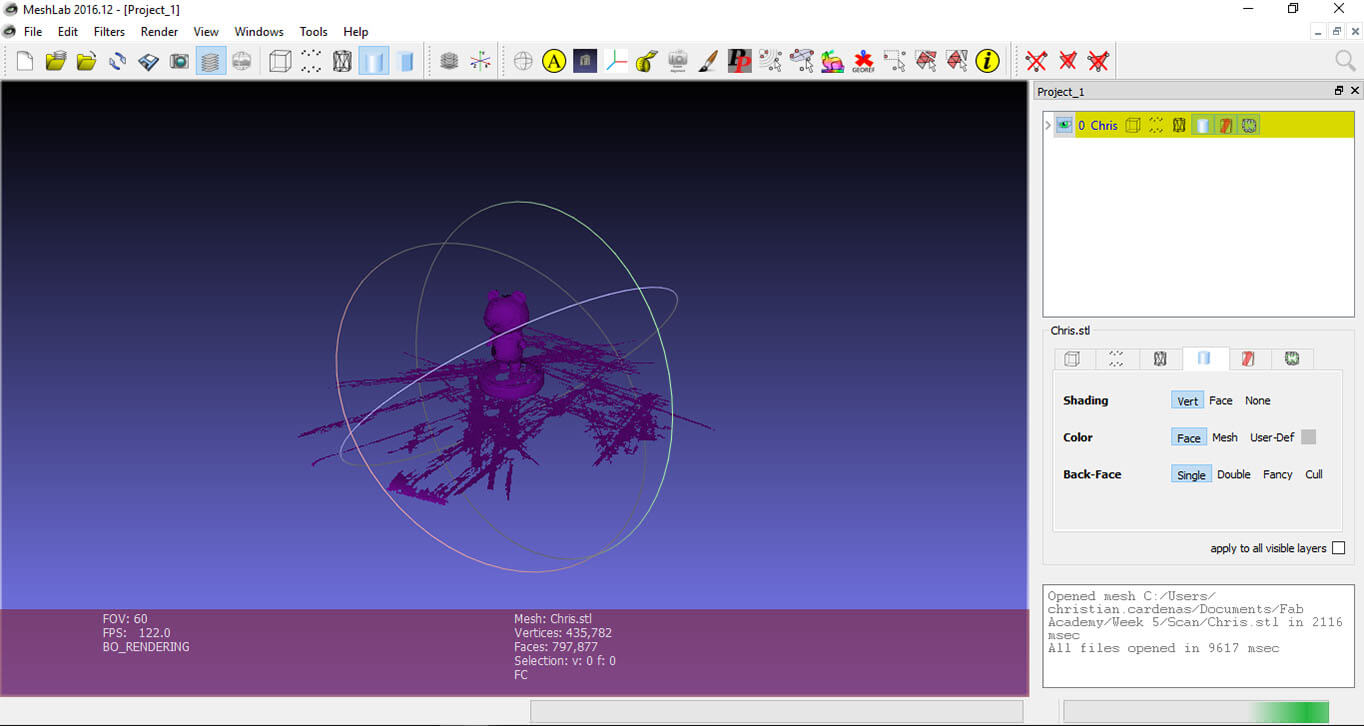
Task: Open the Windows menu
Action: 259,31
